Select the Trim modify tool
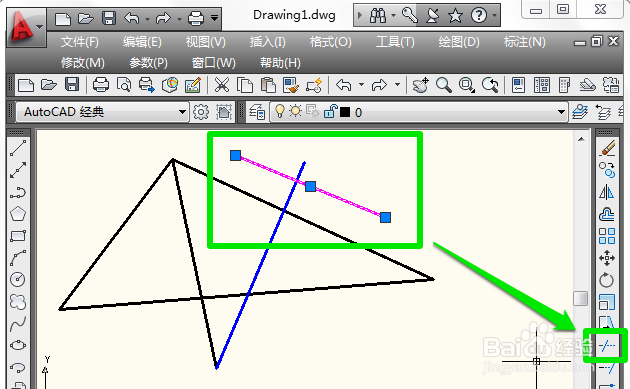This screenshot has height=389, width=630. (607, 346)
